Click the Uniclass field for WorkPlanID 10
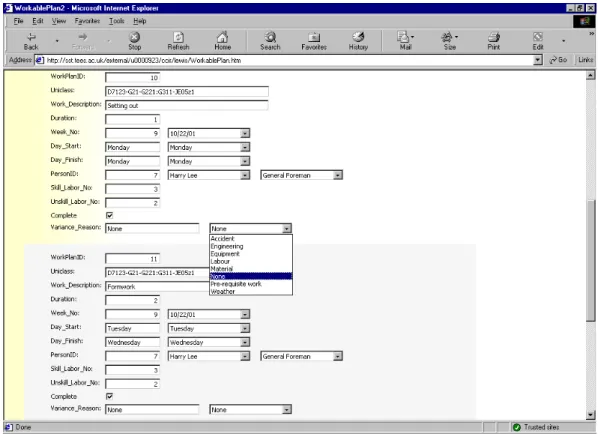The image size is (598, 434). coord(186,92)
